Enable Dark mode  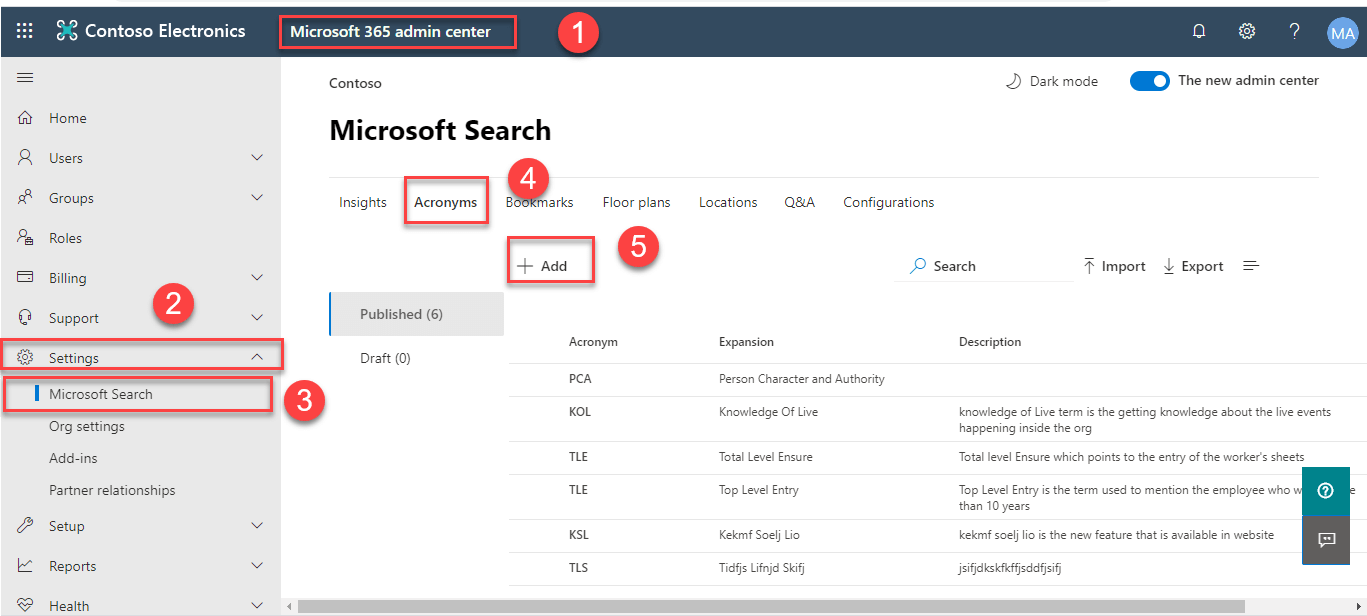point(1051,81)
